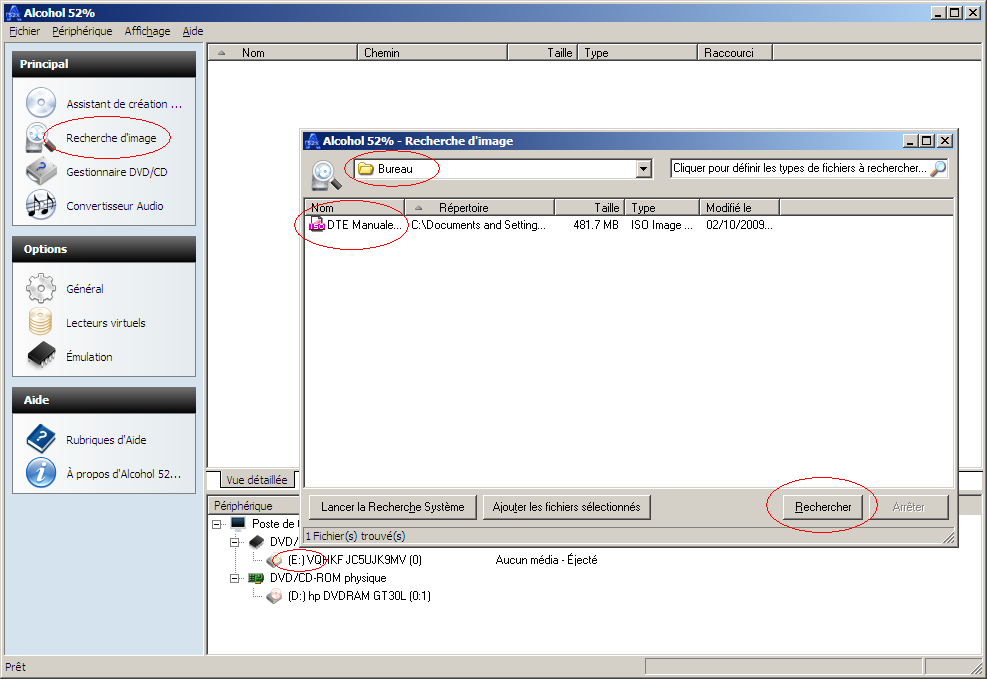Open the Fichier menu

(25, 31)
